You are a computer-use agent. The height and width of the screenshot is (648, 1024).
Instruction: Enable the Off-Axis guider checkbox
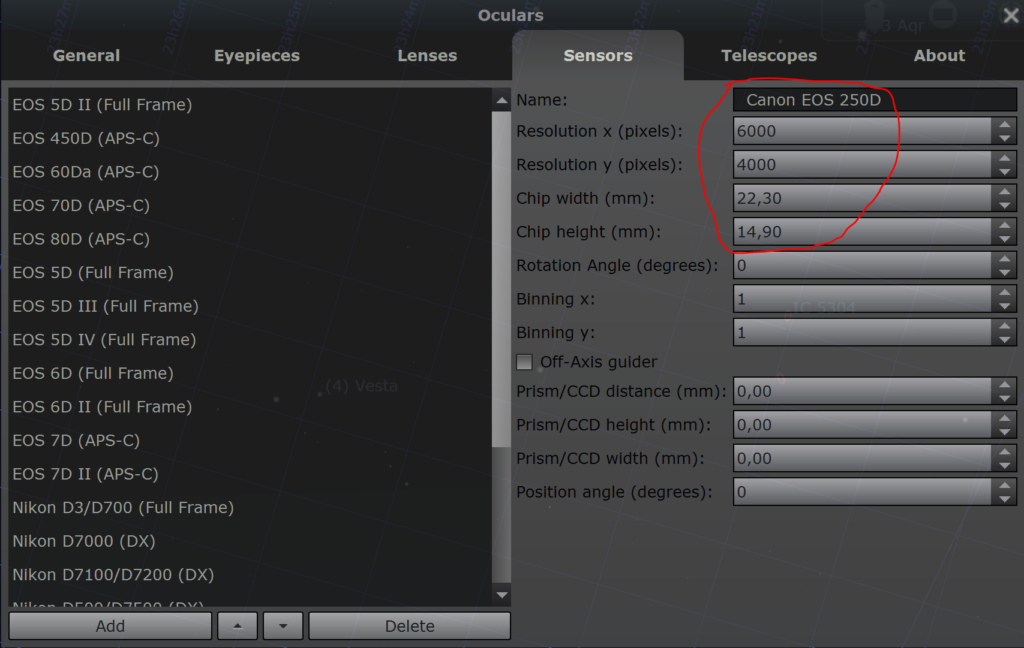click(x=524, y=362)
